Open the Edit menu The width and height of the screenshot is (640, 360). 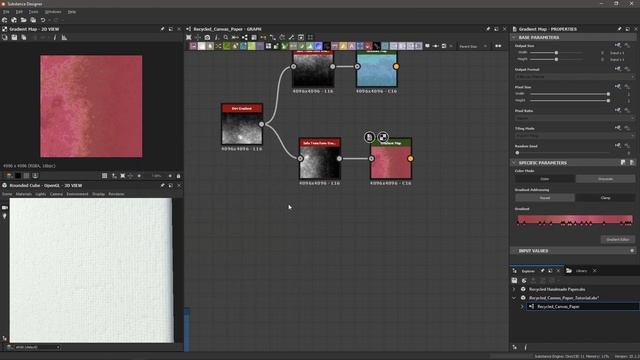pyautogui.click(x=19, y=12)
